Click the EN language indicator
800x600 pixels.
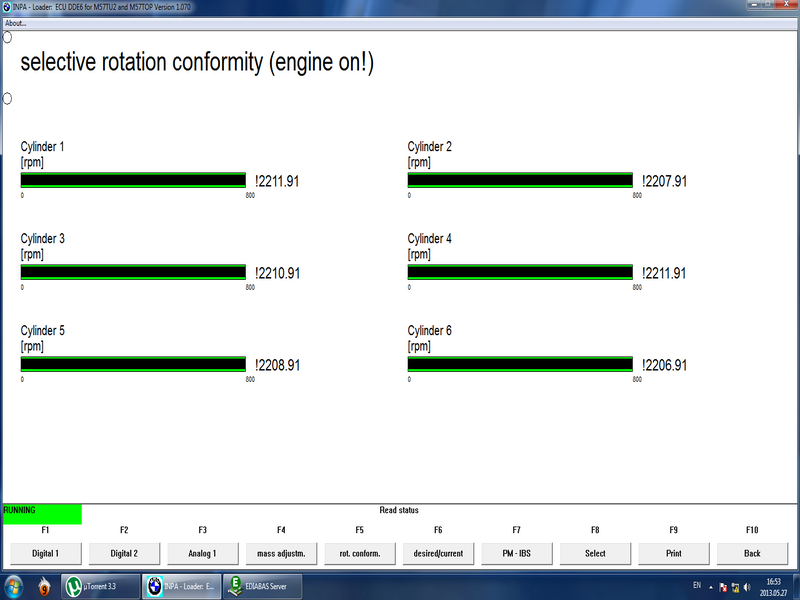(696, 585)
